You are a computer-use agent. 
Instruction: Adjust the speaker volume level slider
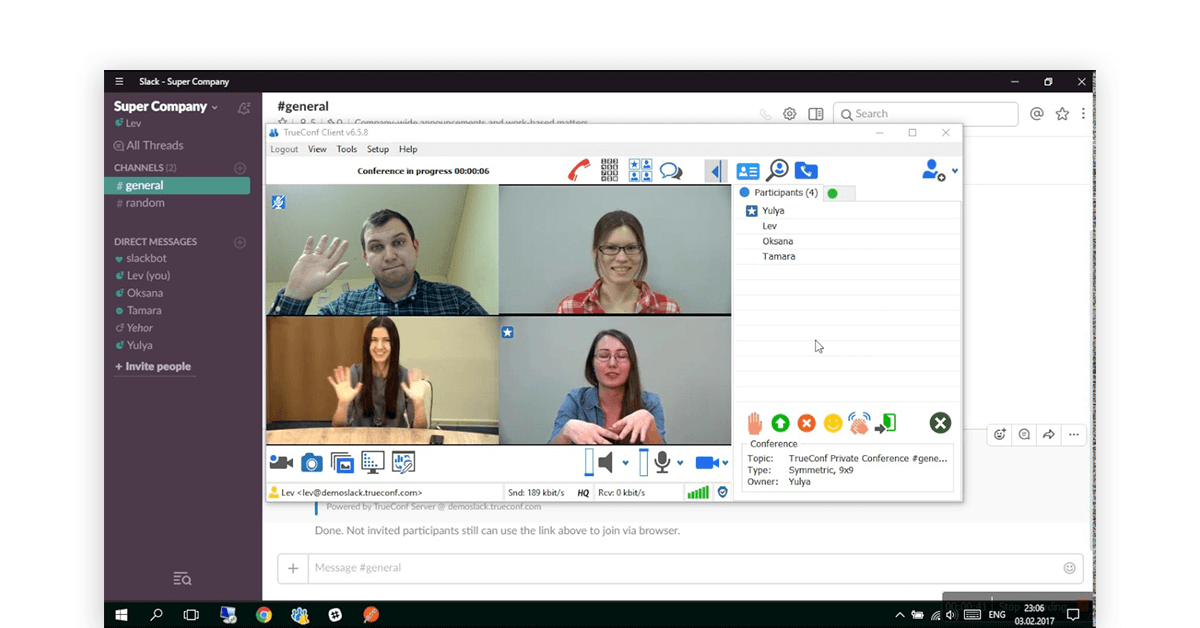(x=589, y=462)
